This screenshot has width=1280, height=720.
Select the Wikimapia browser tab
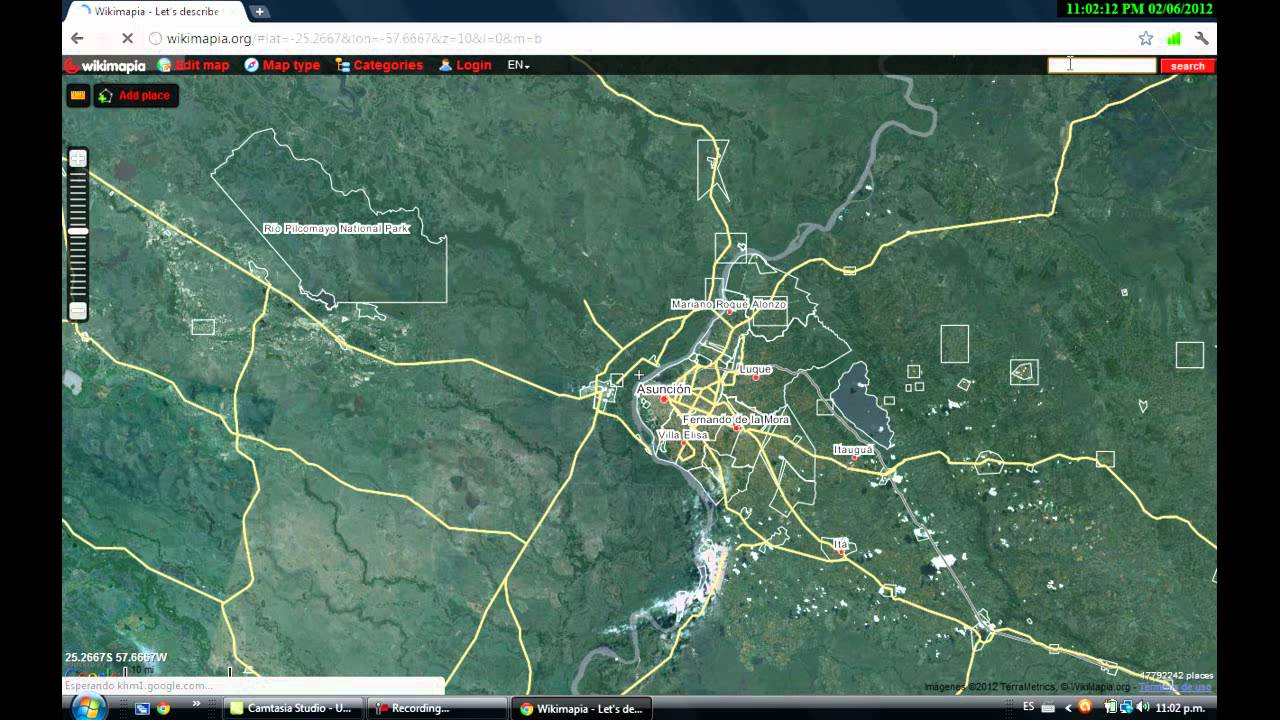pos(156,12)
